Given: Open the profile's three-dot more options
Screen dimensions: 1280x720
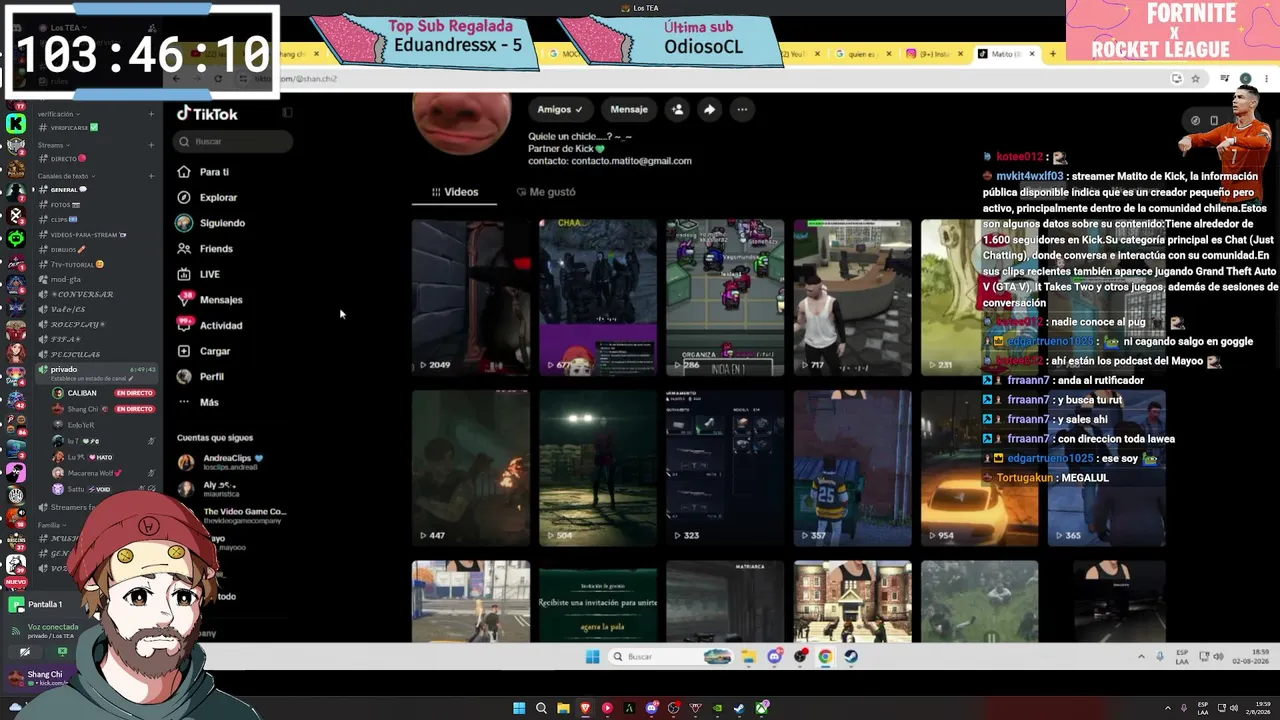Looking at the screenshot, I should coord(742,109).
